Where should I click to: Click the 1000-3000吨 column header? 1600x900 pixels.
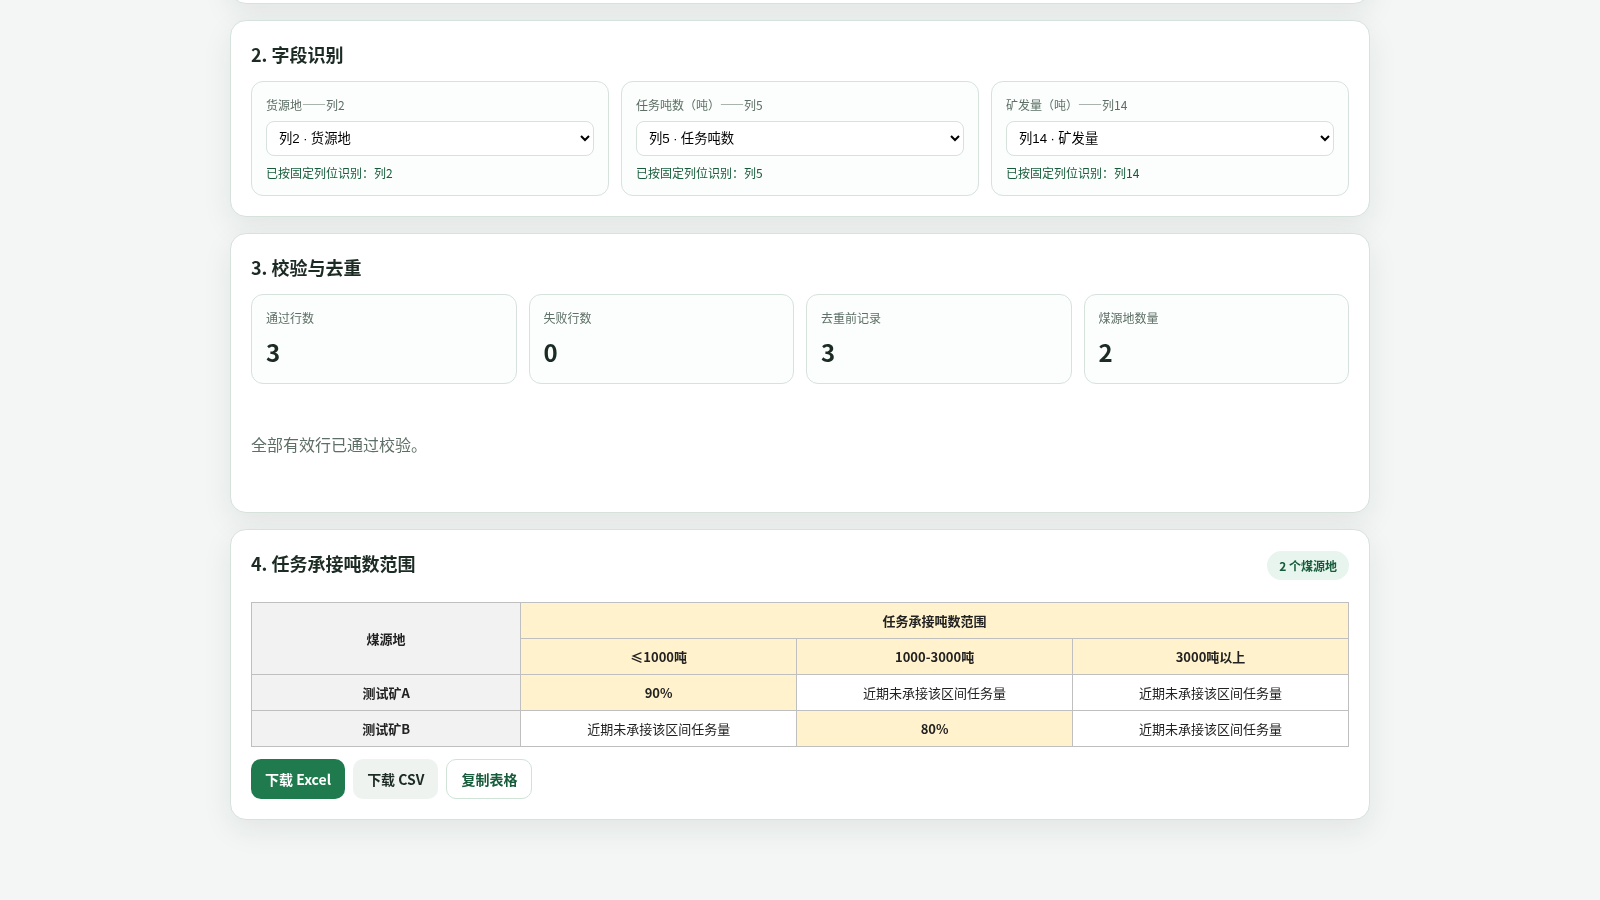[x=934, y=657]
